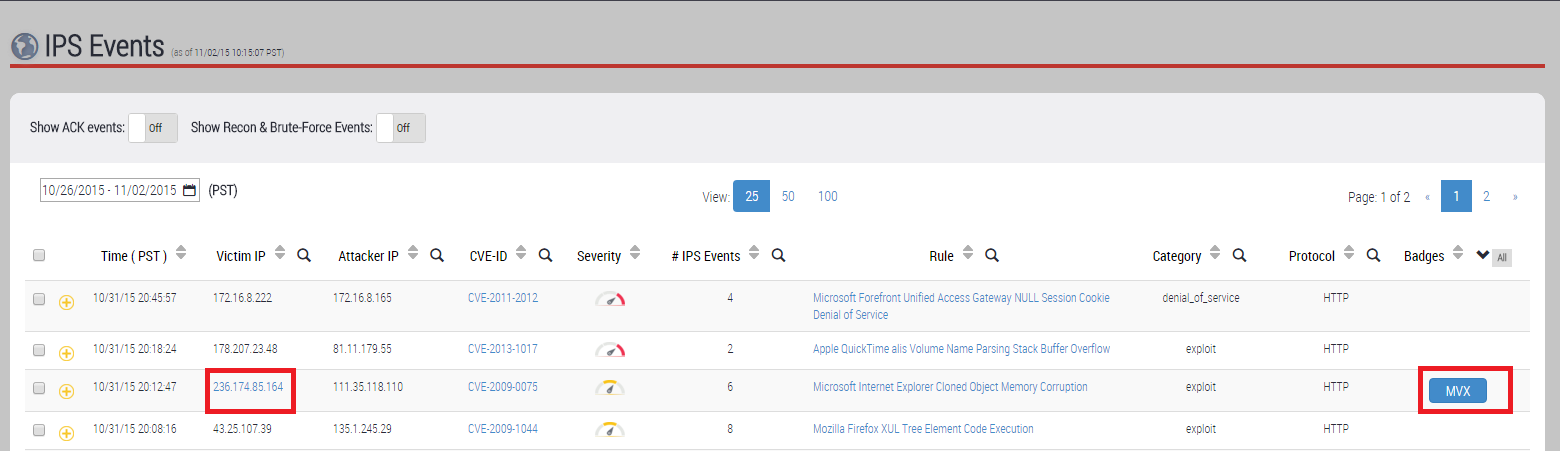The image size is (1560, 451).
Task: Expand the 10/31/15 20:12:47 event row
Action: coord(67,390)
